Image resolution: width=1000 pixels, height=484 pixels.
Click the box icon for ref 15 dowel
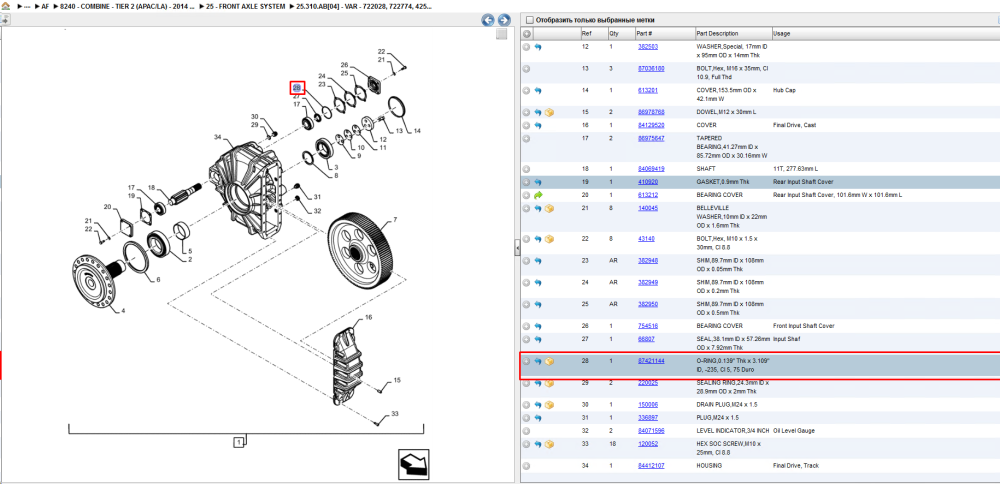549,112
